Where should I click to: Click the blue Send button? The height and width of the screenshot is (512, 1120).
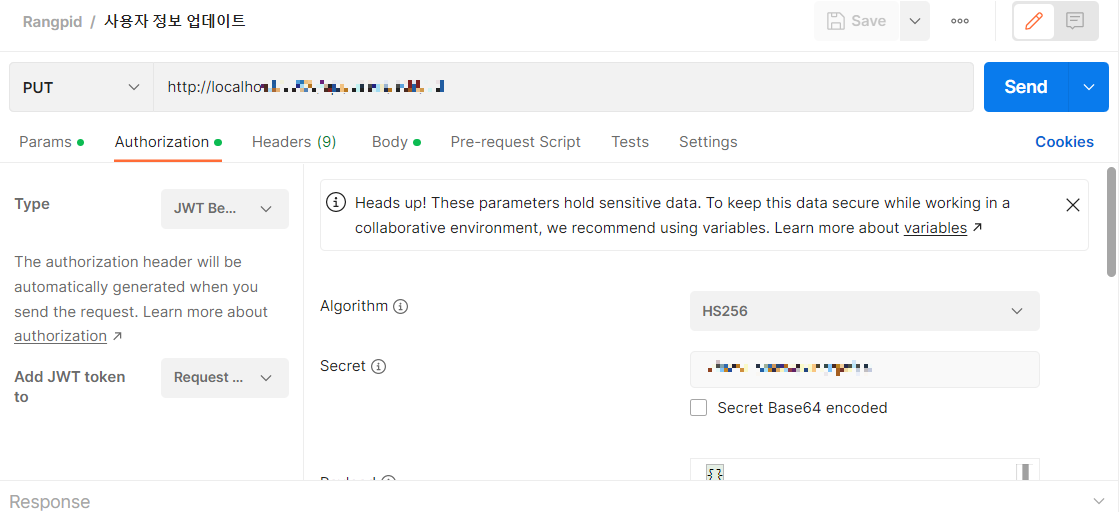(x=1026, y=87)
